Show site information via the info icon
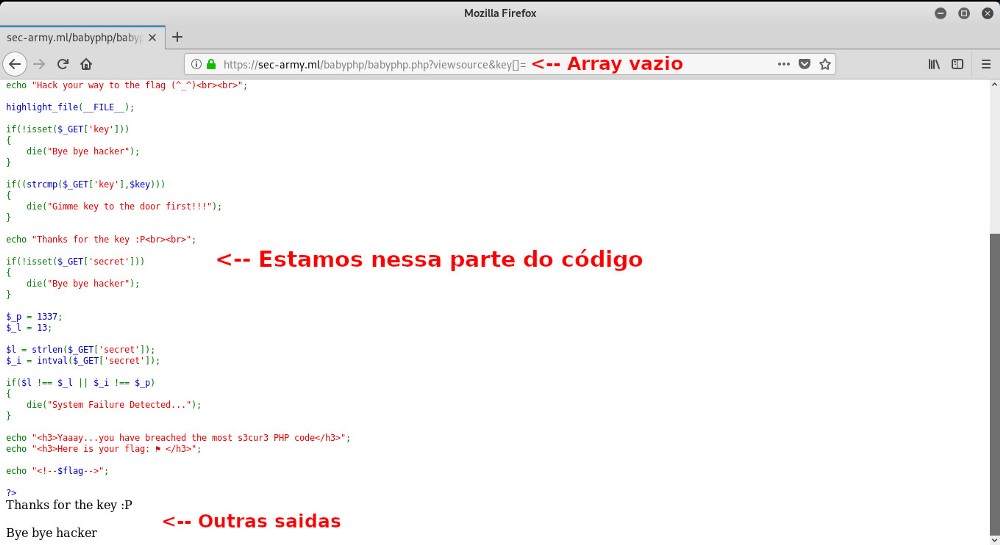This screenshot has height=545, width=1000. tap(196, 64)
